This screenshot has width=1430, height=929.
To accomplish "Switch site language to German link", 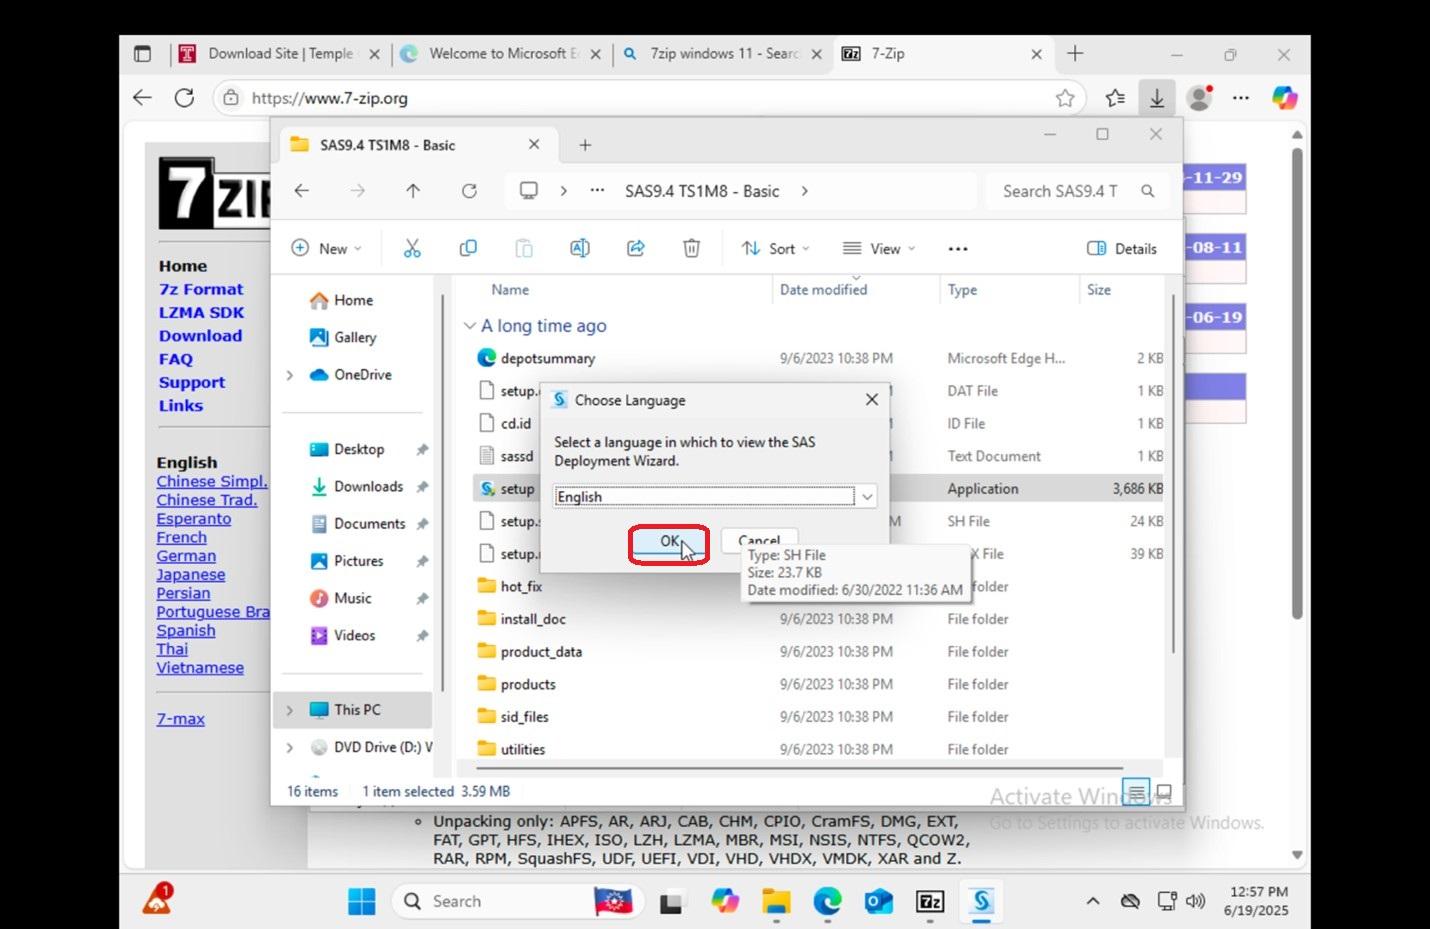I will pos(186,556).
